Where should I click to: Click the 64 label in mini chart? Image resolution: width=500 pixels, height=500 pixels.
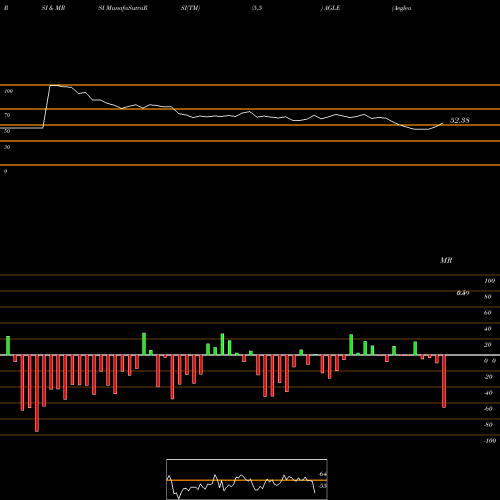322,474
